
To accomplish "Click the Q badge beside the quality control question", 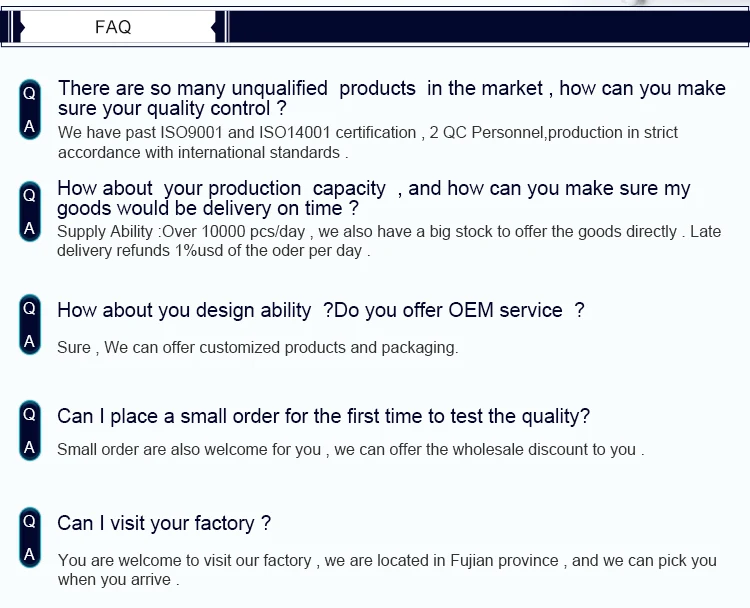I will click(x=29, y=93).
